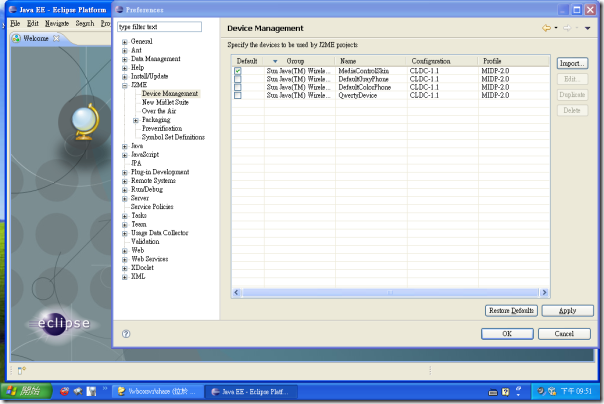The image size is (604, 404).
Task: Expand the Java tree node
Action: (x=124, y=146)
